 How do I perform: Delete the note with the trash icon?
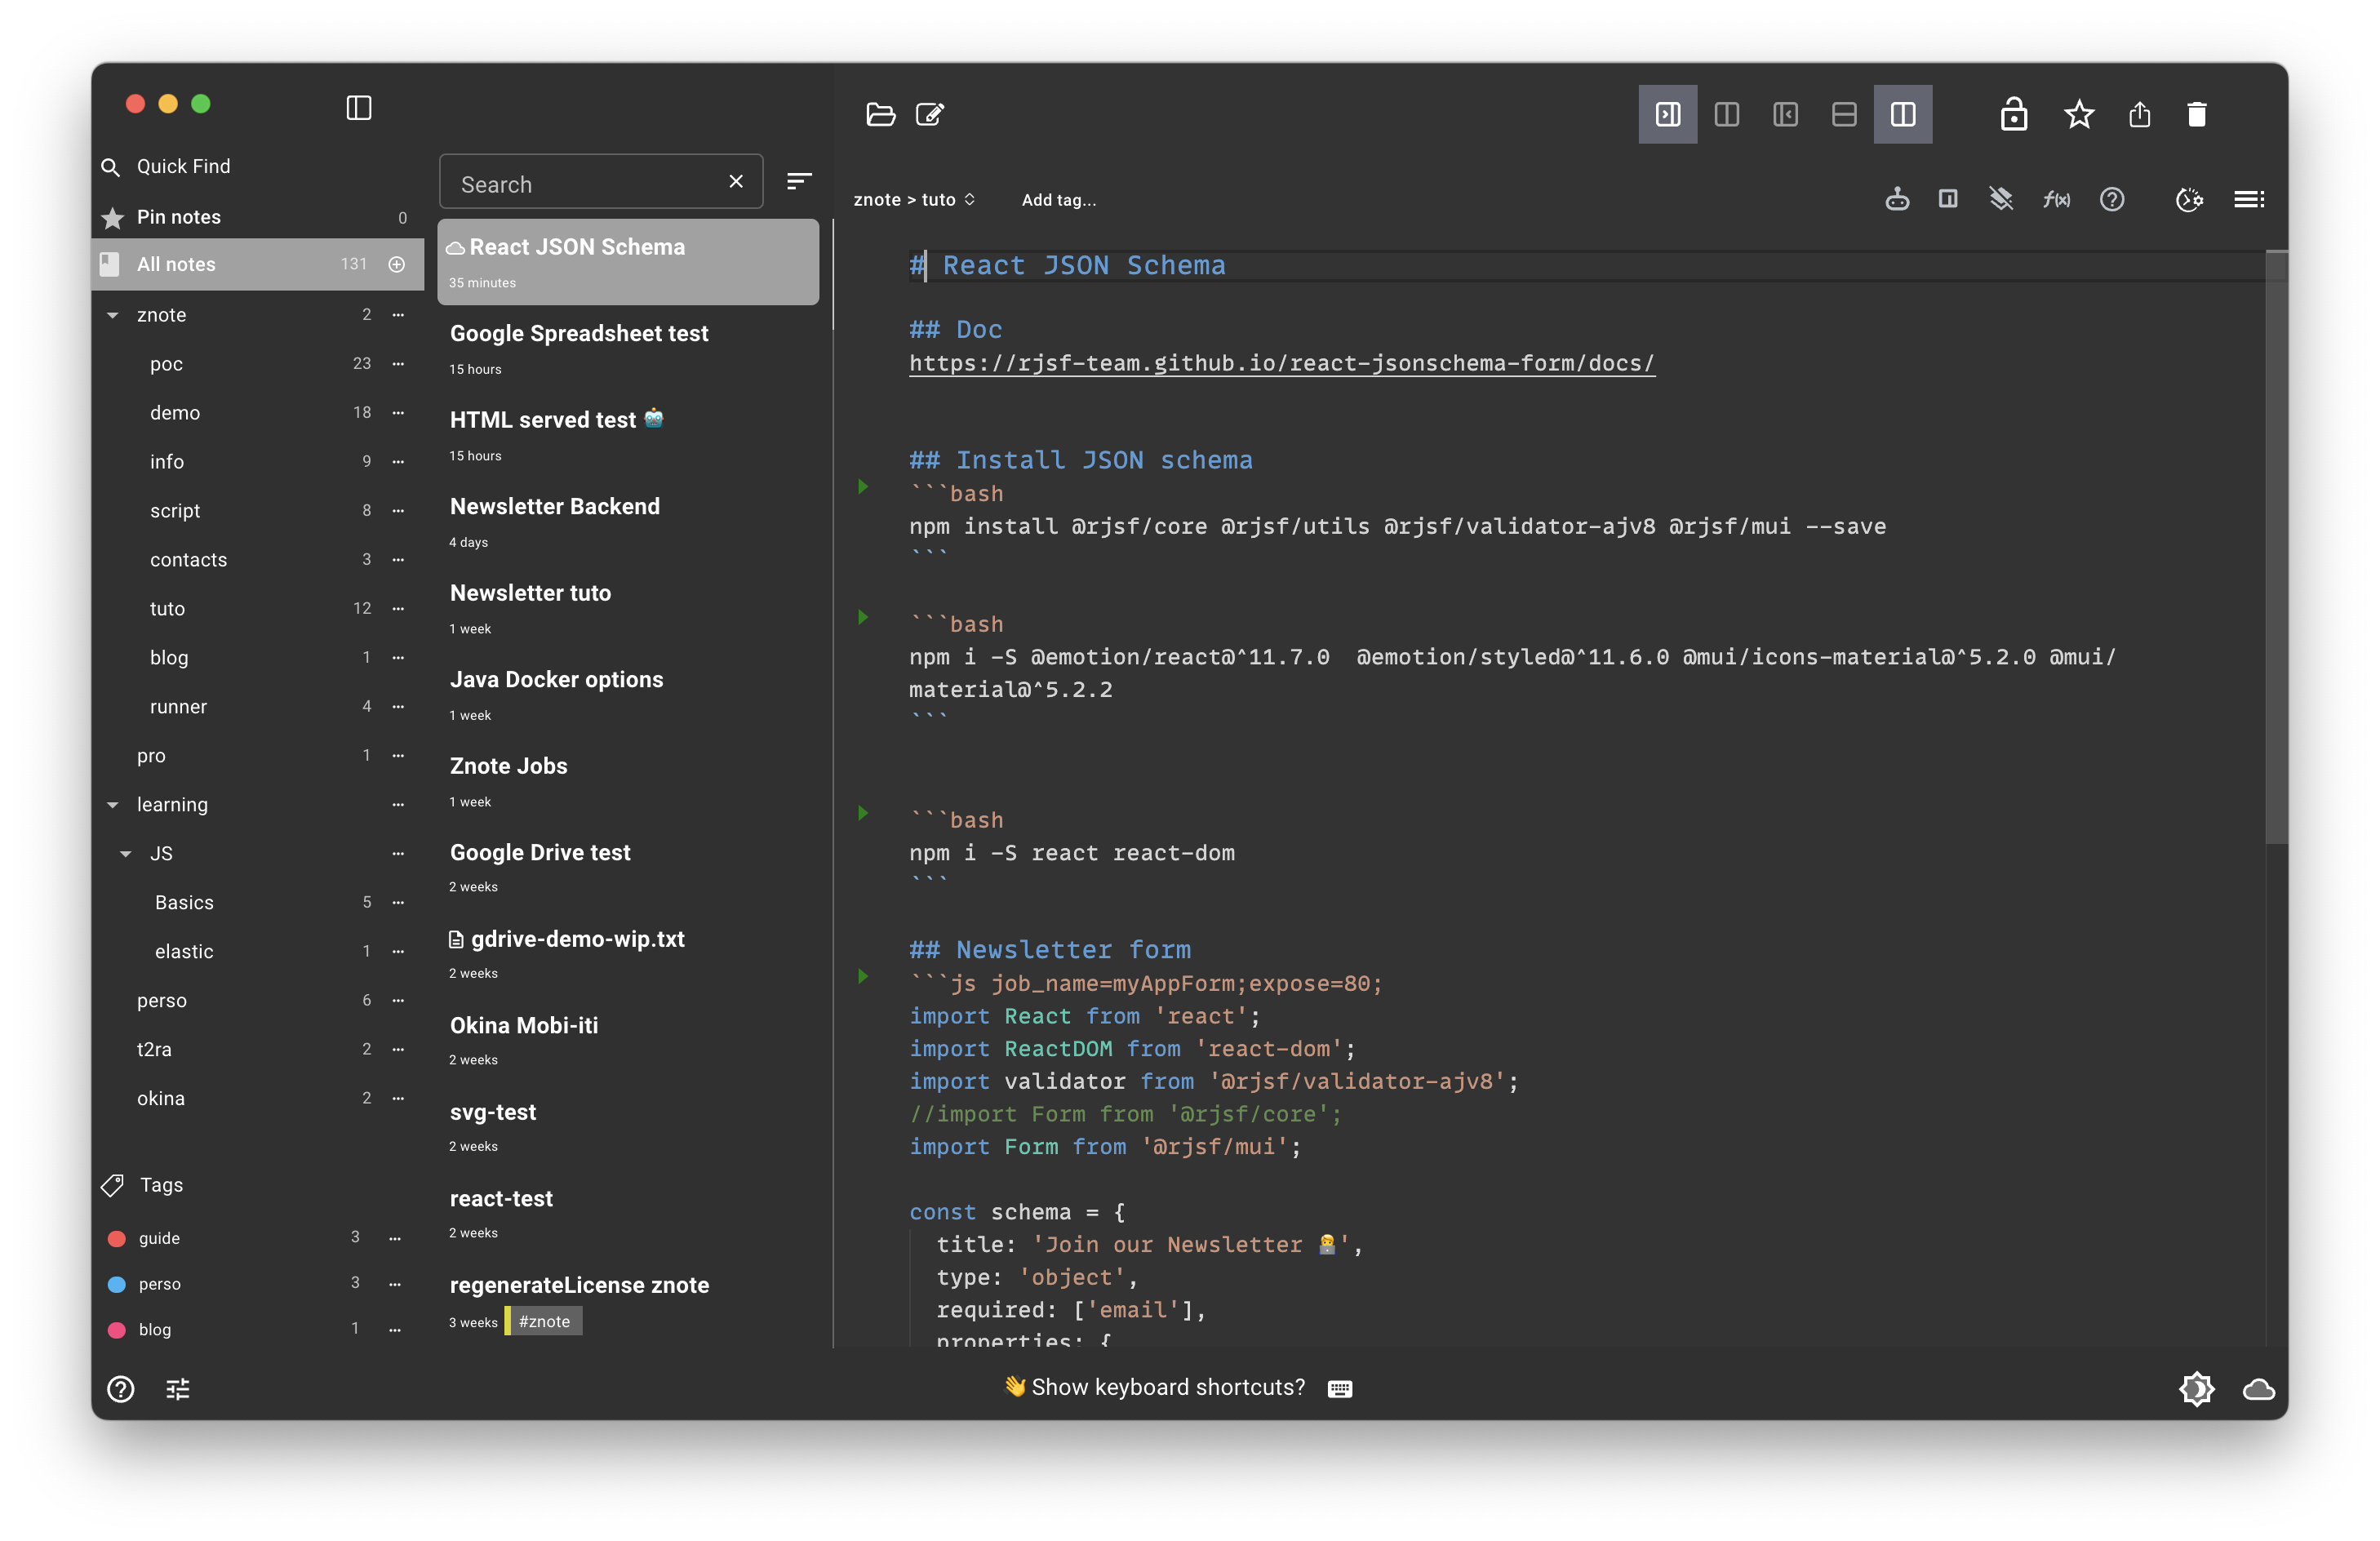tap(2197, 114)
